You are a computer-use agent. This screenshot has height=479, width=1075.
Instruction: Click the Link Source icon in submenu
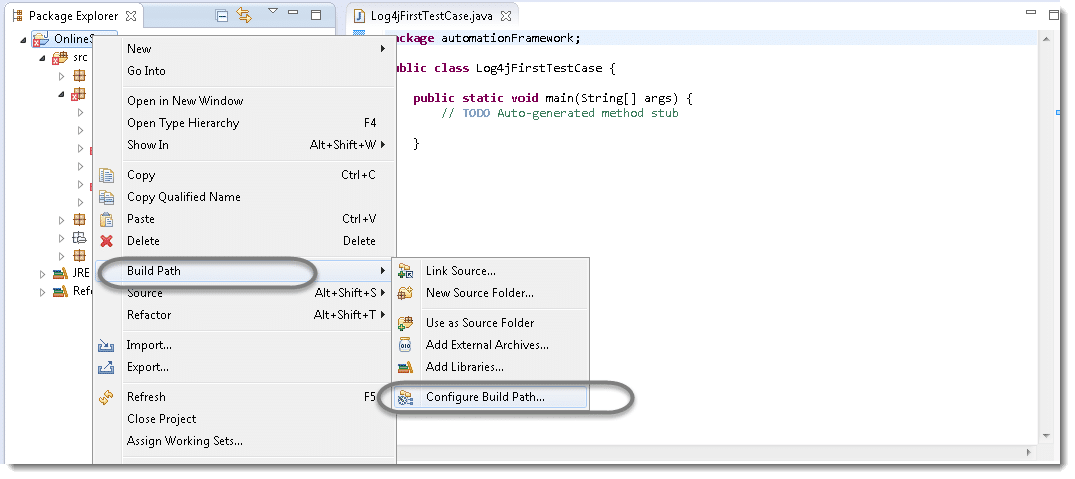(x=406, y=271)
